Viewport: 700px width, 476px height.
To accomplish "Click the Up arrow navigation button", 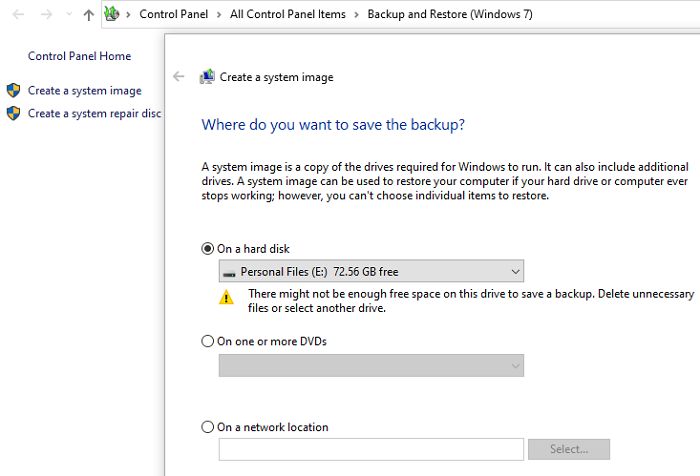I will (89, 15).
